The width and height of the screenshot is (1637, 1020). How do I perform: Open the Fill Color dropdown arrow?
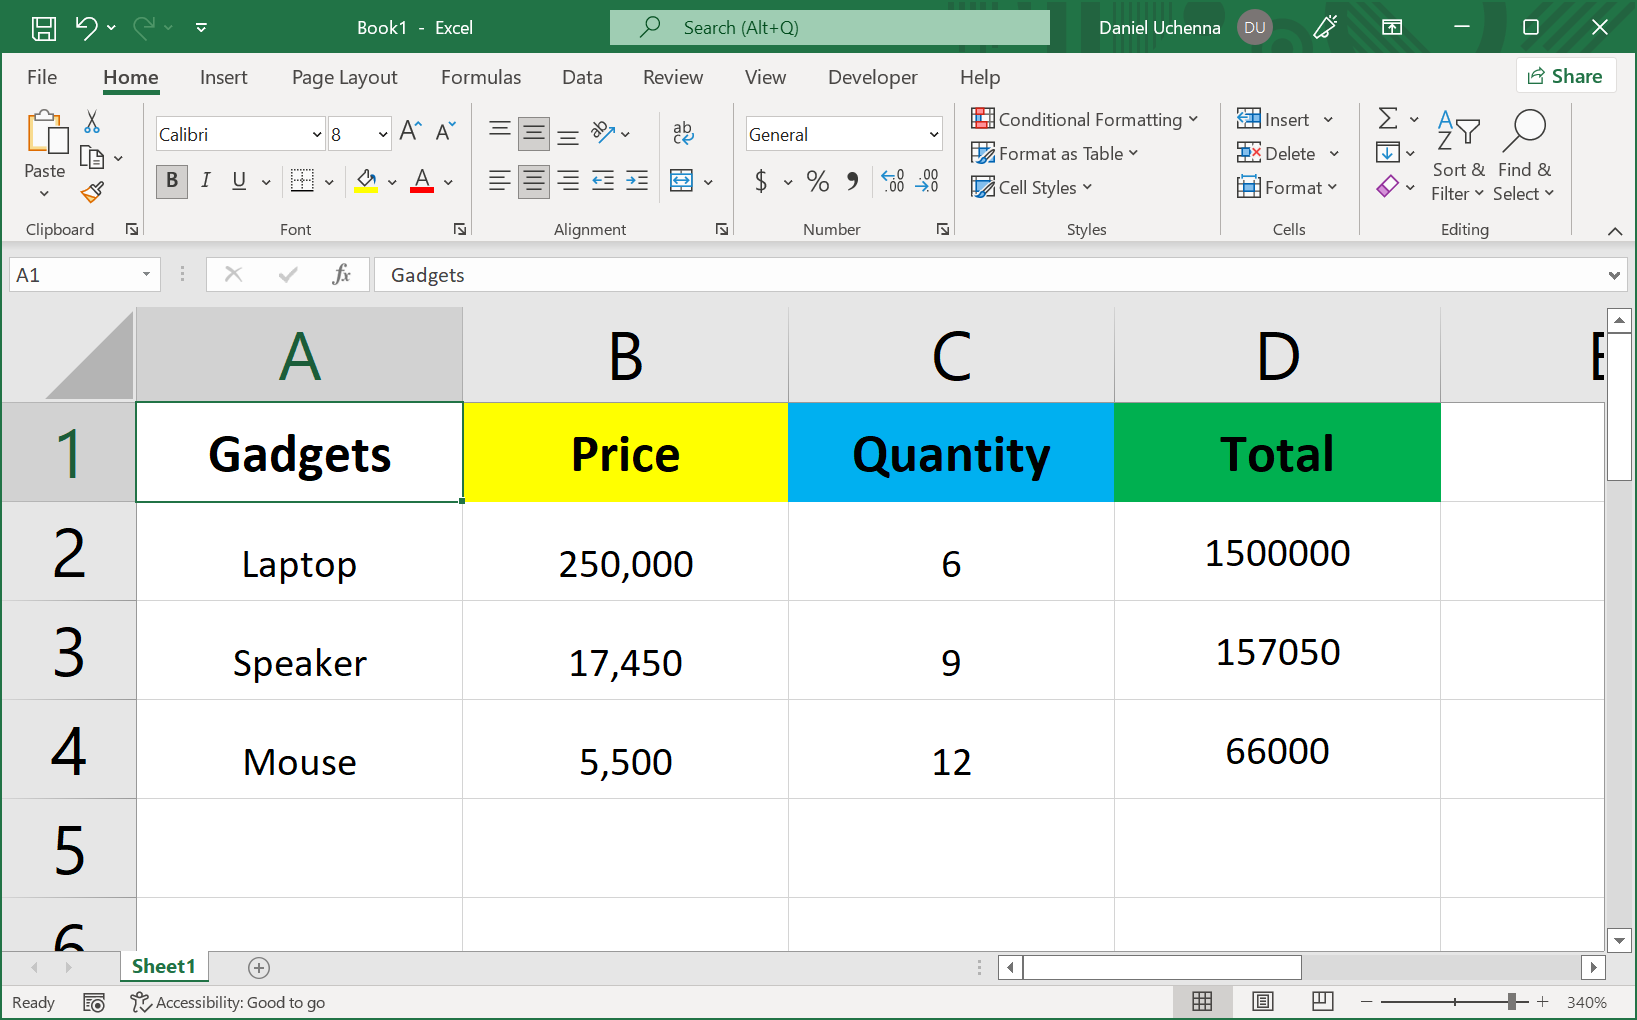391,181
